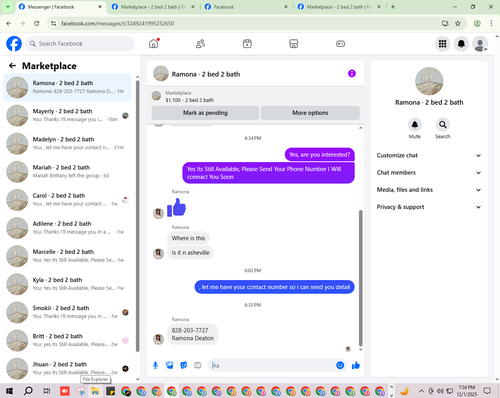The image size is (500, 398).
Task: Open large chat profile picture in info panel
Action: click(x=429, y=81)
